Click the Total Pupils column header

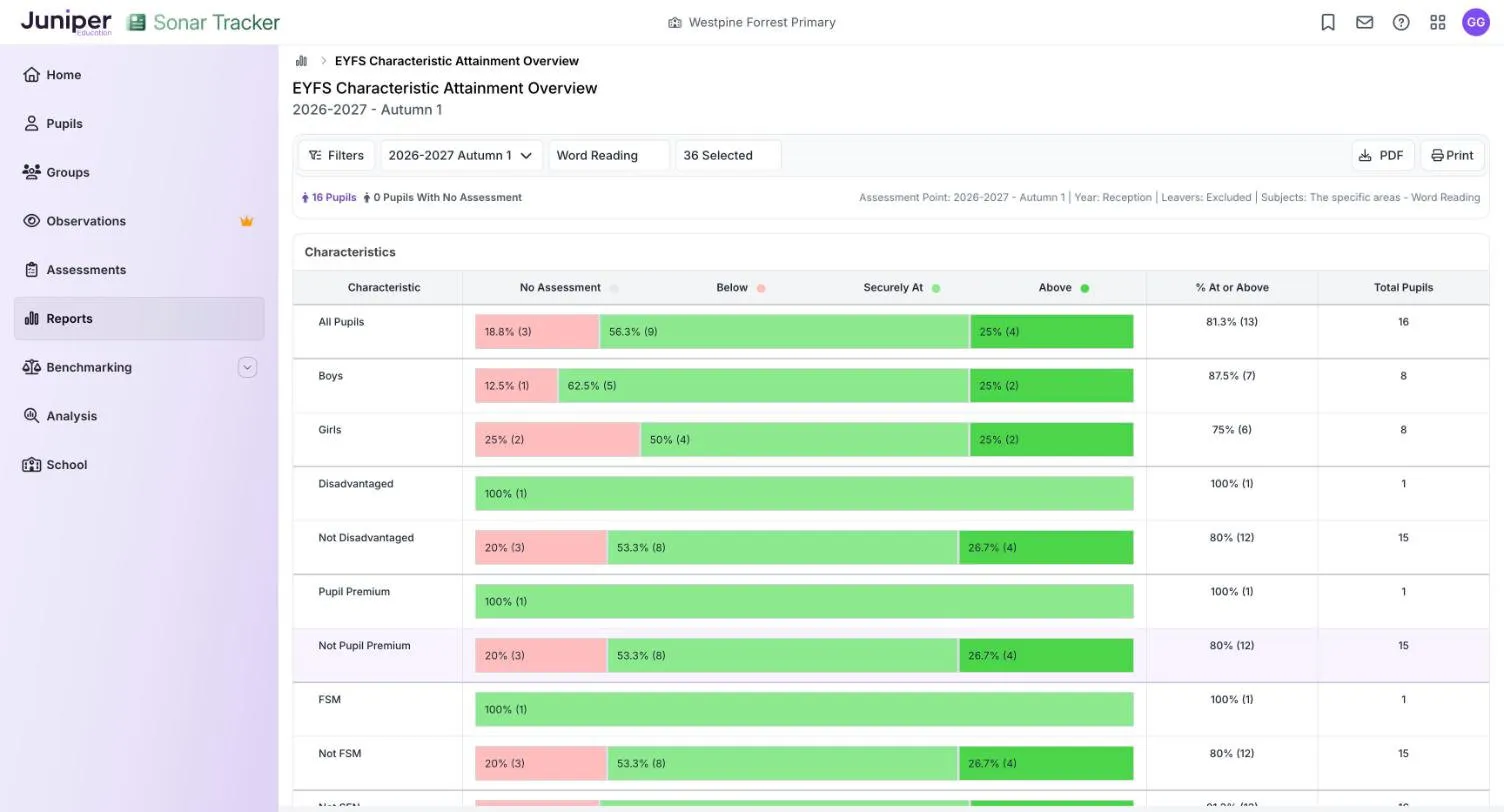tap(1403, 288)
